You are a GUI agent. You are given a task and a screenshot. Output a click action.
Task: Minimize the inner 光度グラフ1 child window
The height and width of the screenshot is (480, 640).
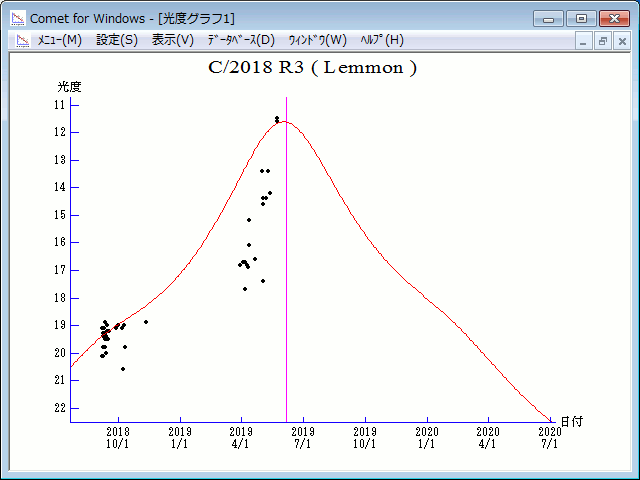tap(584, 41)
